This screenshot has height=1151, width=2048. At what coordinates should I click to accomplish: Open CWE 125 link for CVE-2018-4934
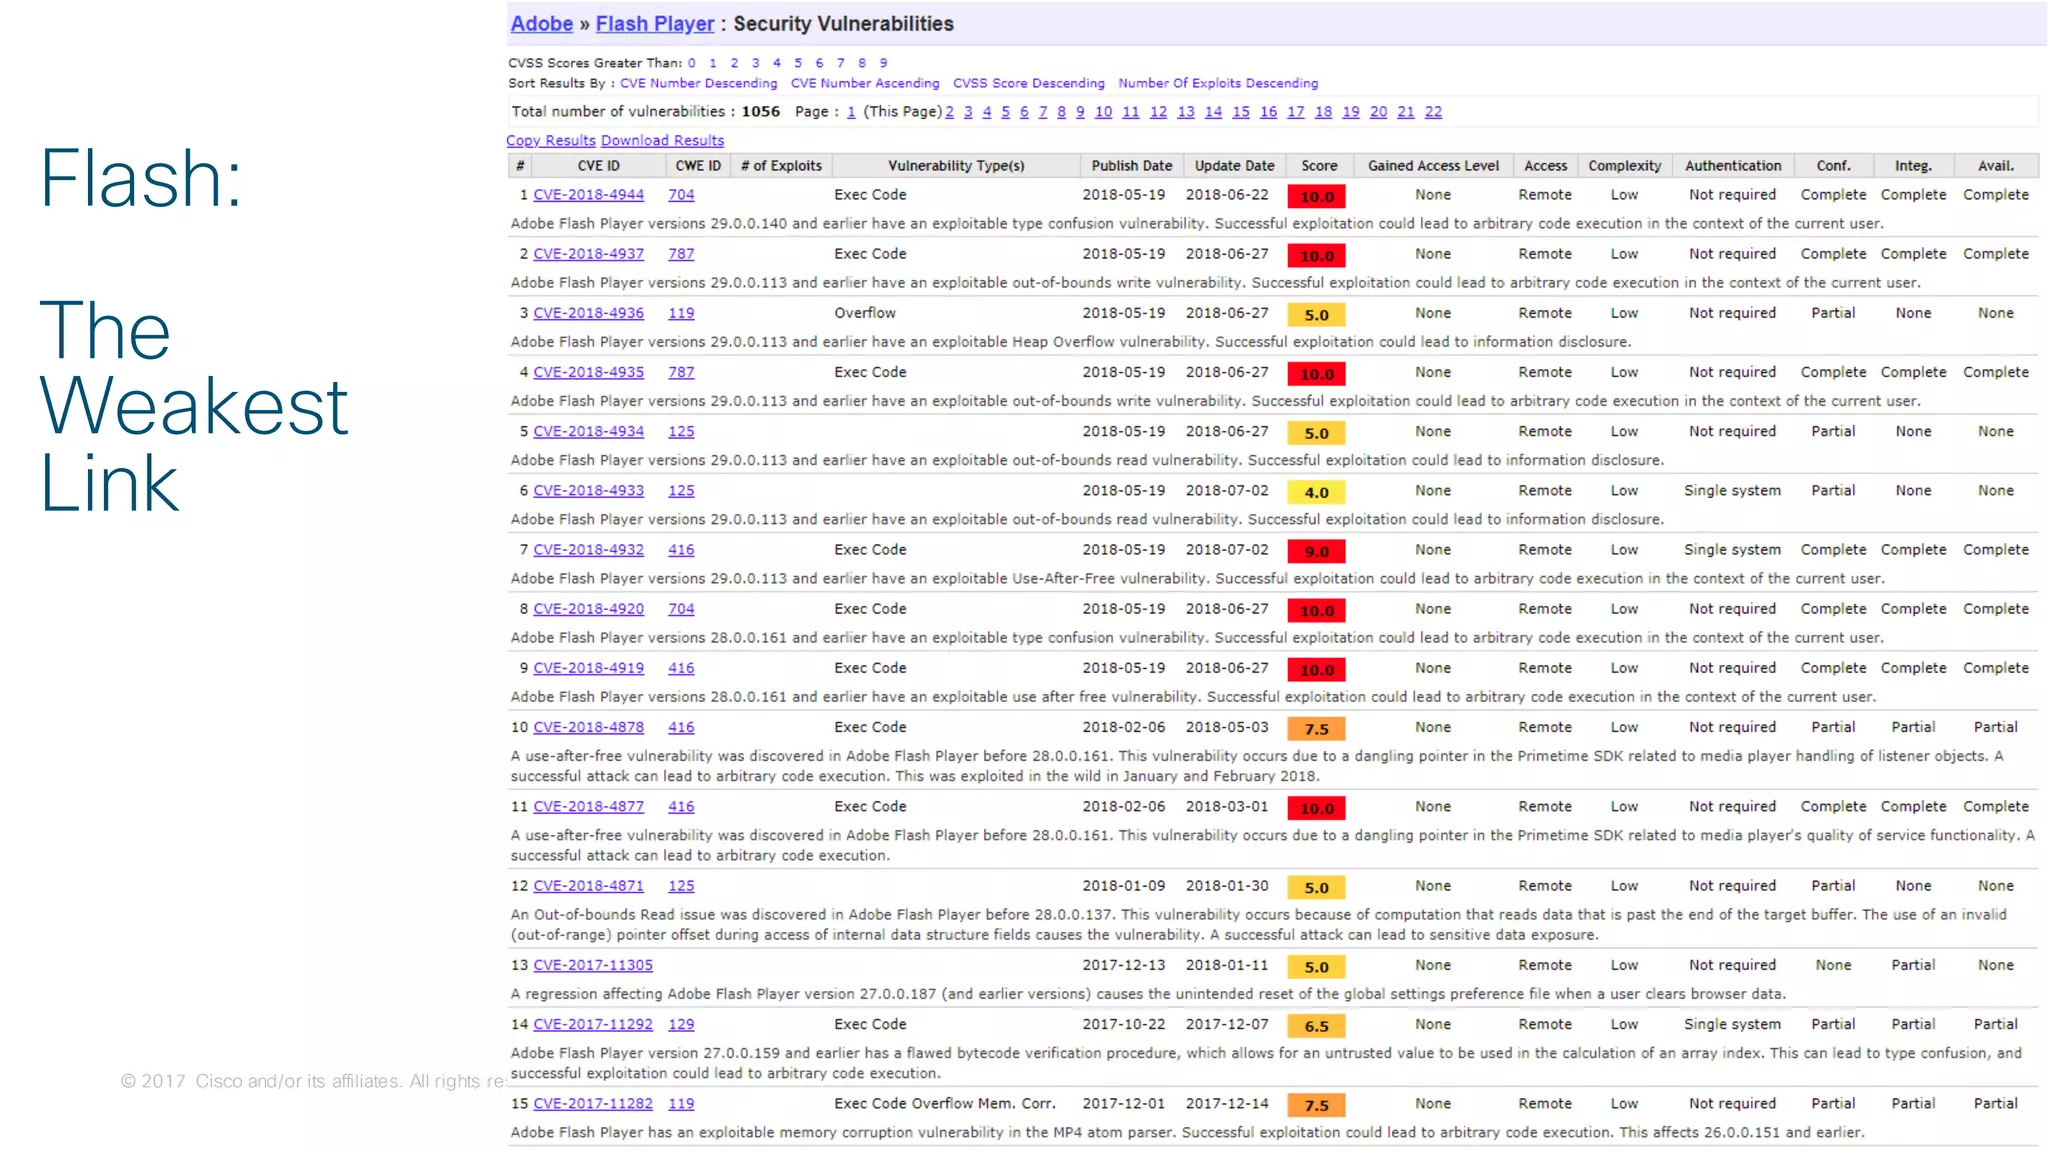[x=681, y=431]
